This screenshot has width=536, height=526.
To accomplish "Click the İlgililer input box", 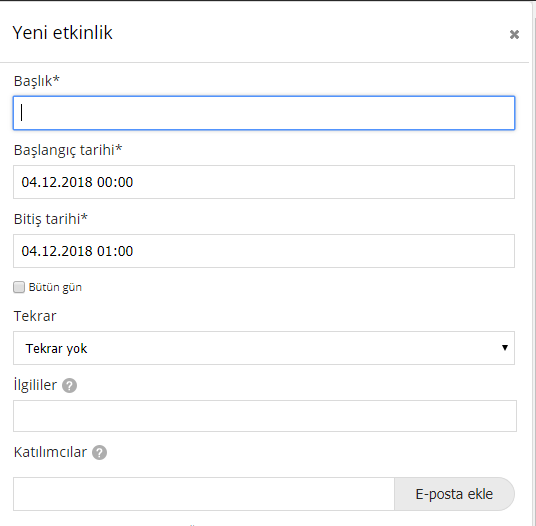I will (265, 416).
